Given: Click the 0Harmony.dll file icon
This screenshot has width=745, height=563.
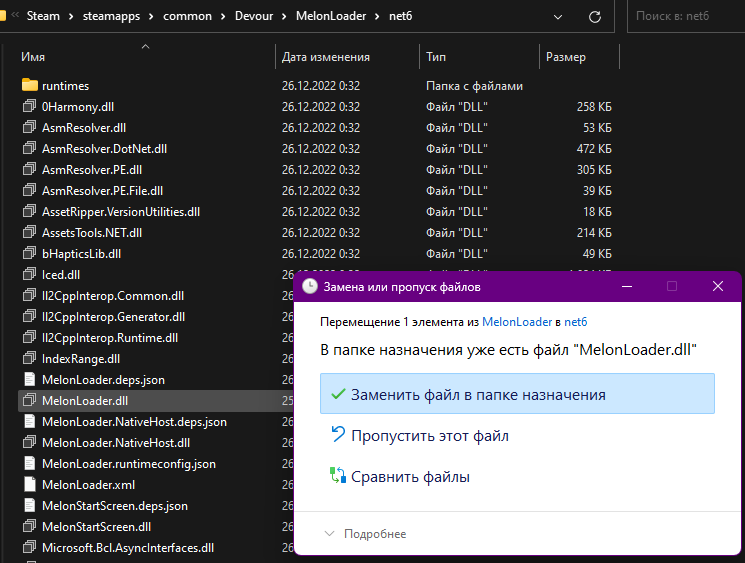Looking at the screenshot, I should (29, 106).
